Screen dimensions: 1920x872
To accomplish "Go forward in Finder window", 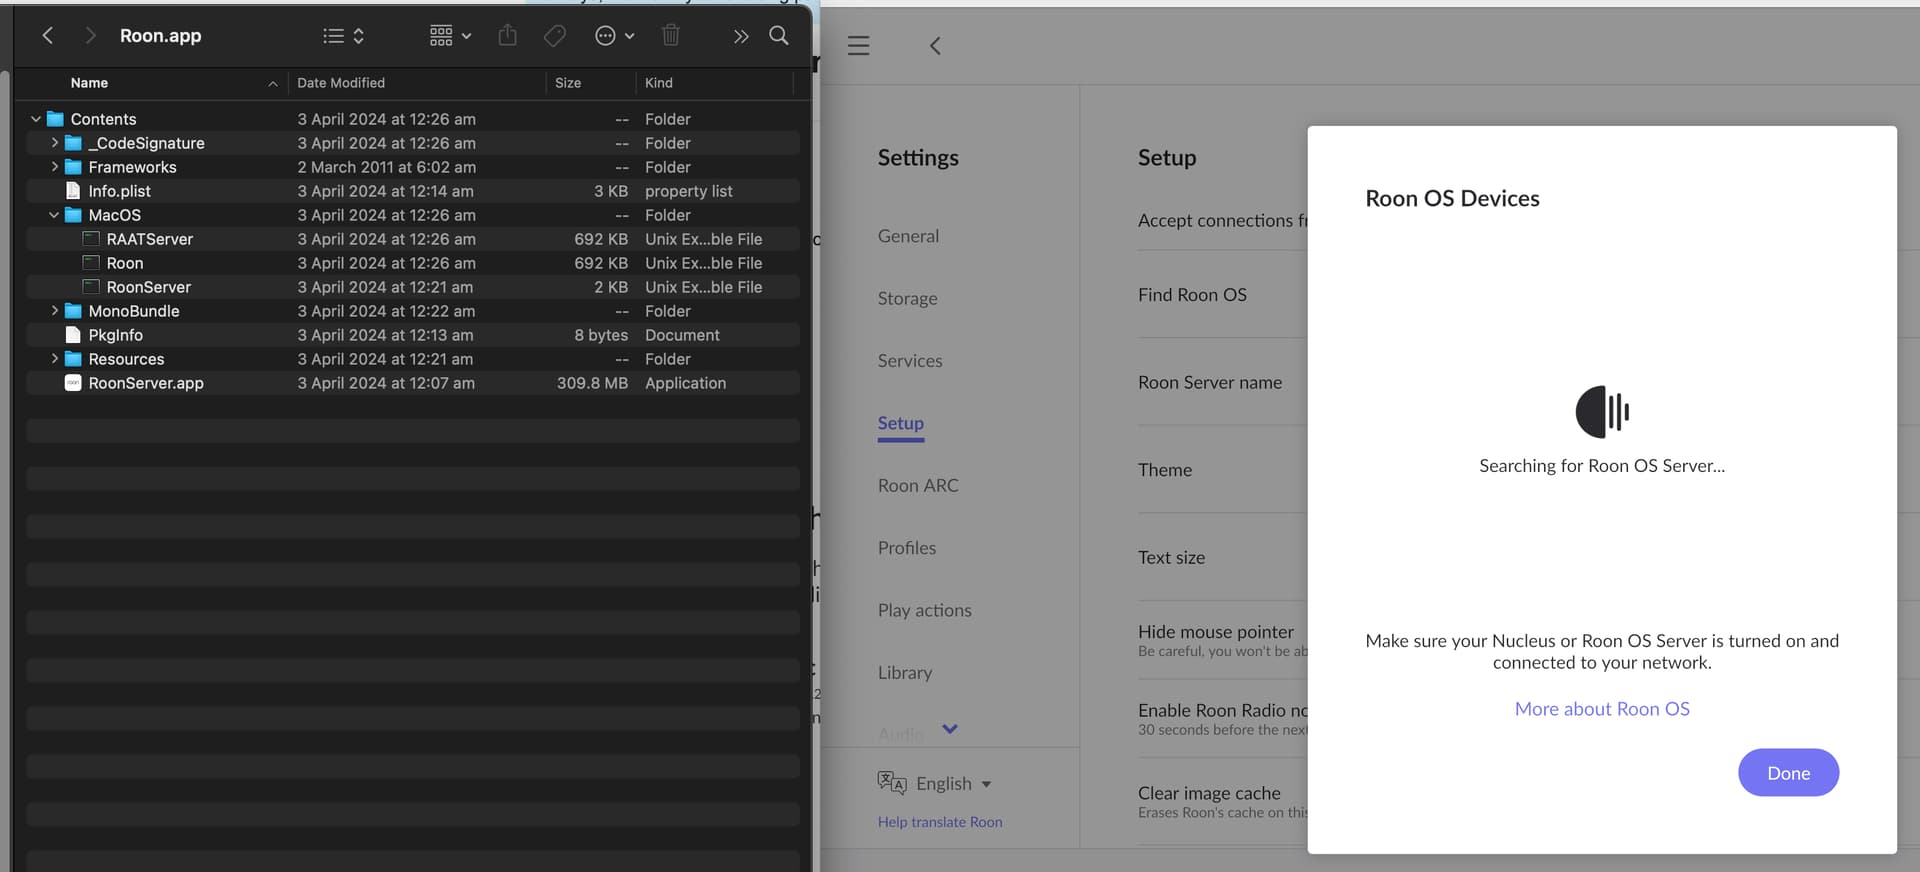I will (90, 36).
